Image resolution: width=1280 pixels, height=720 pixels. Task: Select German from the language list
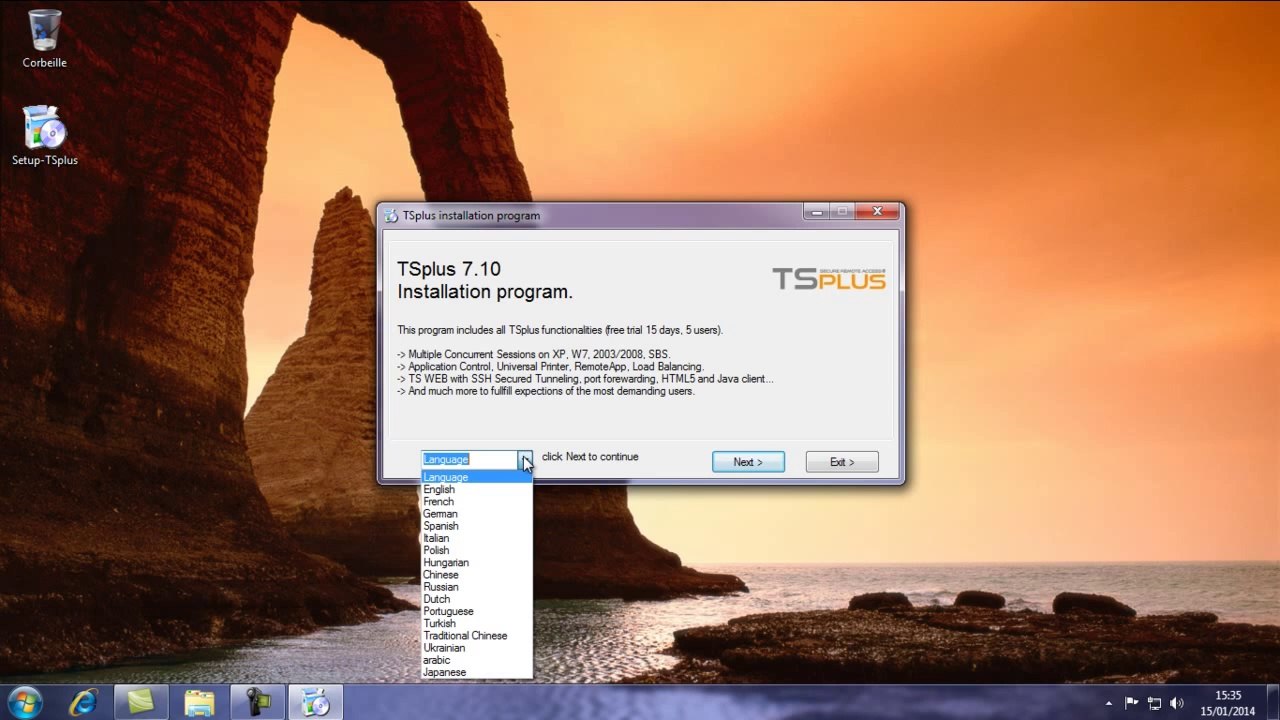pyautogui.click(x=476, y=514)
